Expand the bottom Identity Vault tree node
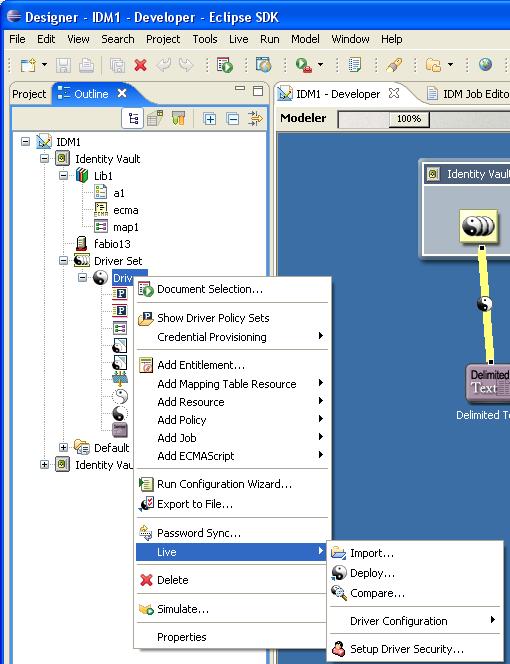Screen dimensions: 510x664 44,465
